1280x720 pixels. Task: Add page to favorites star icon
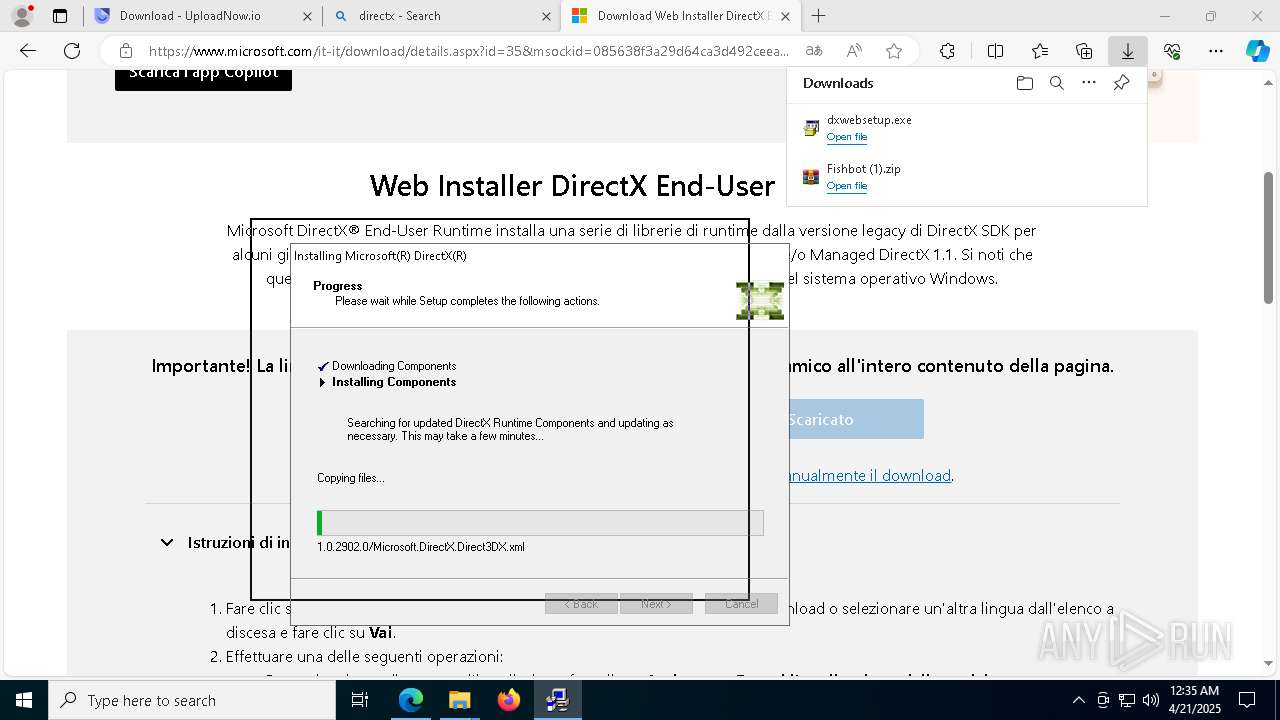tap(894, 51)
